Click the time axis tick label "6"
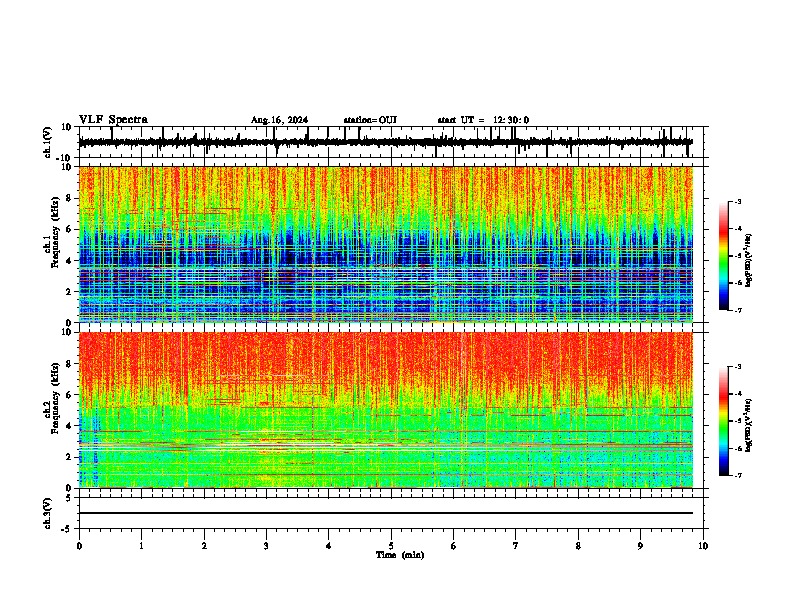The height and width of the screenshot is (612, 792). click(454, 546)
